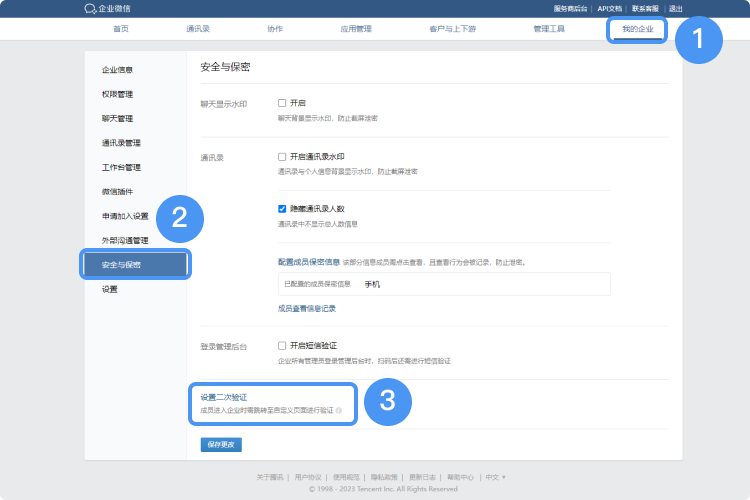Screen dimensions: 750x500
Task: Select 安全与保密 in the left sidebar
Action: [x=121, y=265]
